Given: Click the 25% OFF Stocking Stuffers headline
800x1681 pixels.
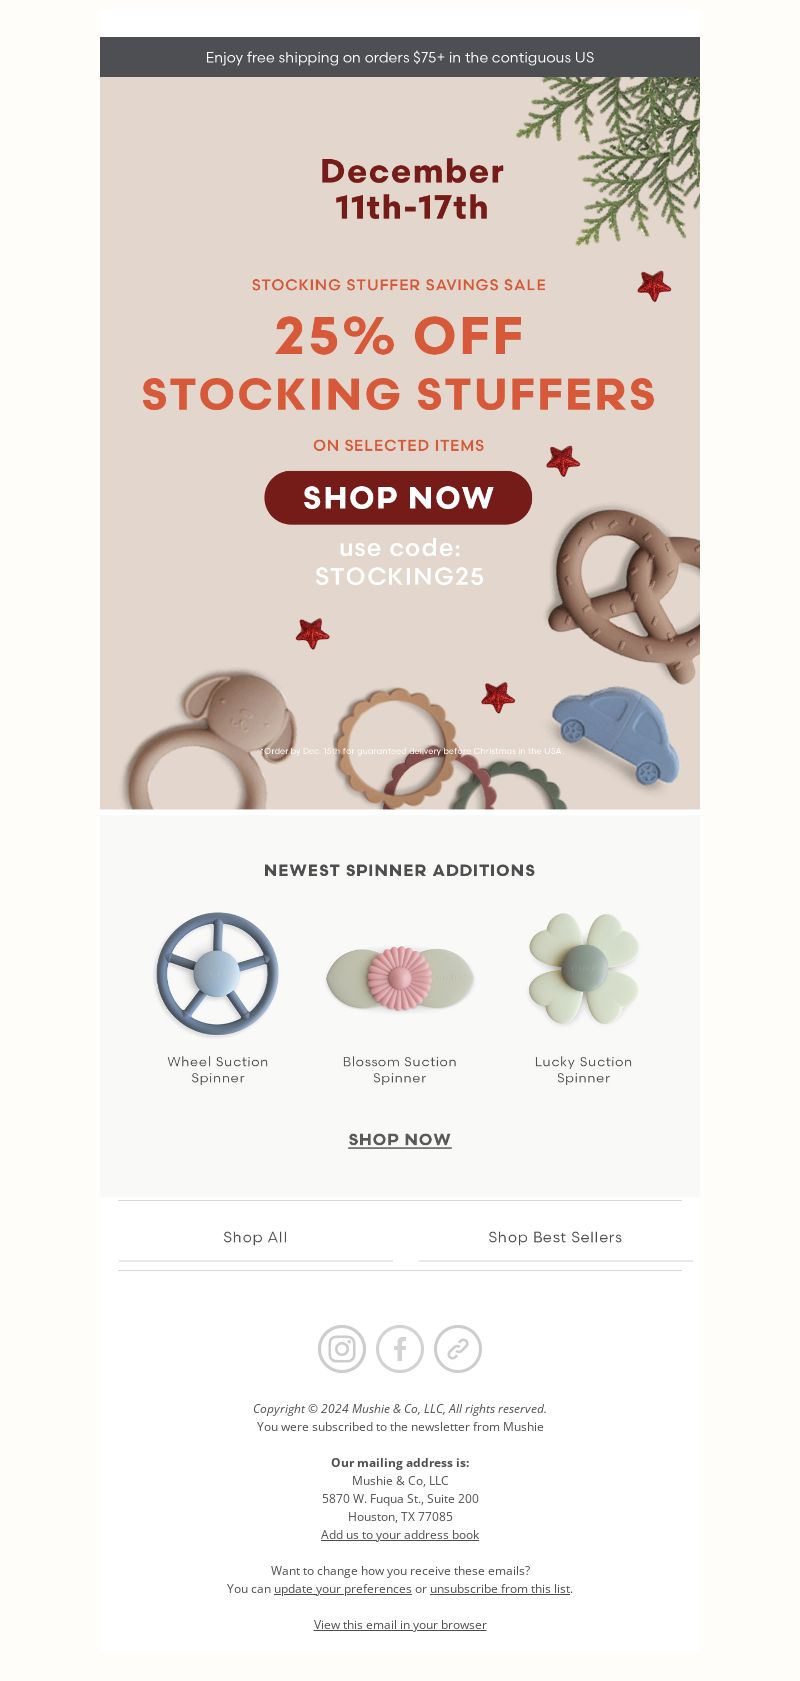Looking at the screenshot, I should [398, 365].
